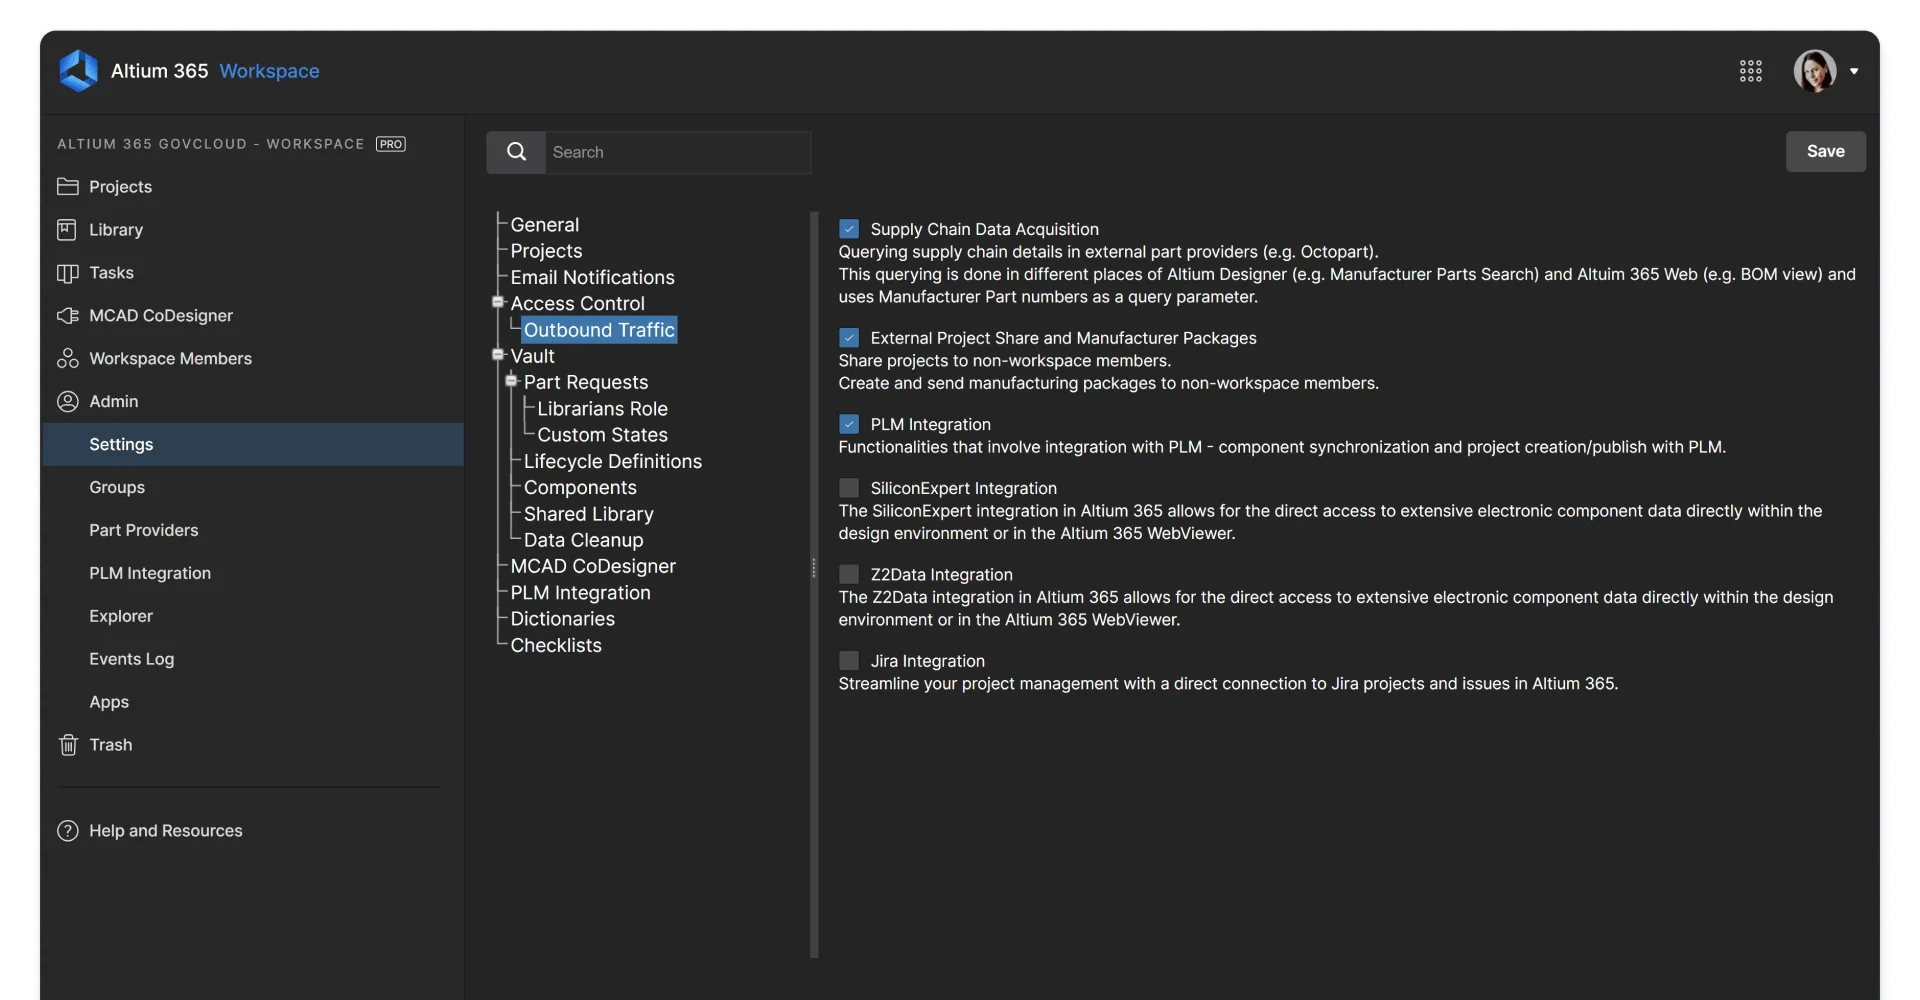Collapse the Part Requests tree node

pyautogui.click(x=511, y=381)
